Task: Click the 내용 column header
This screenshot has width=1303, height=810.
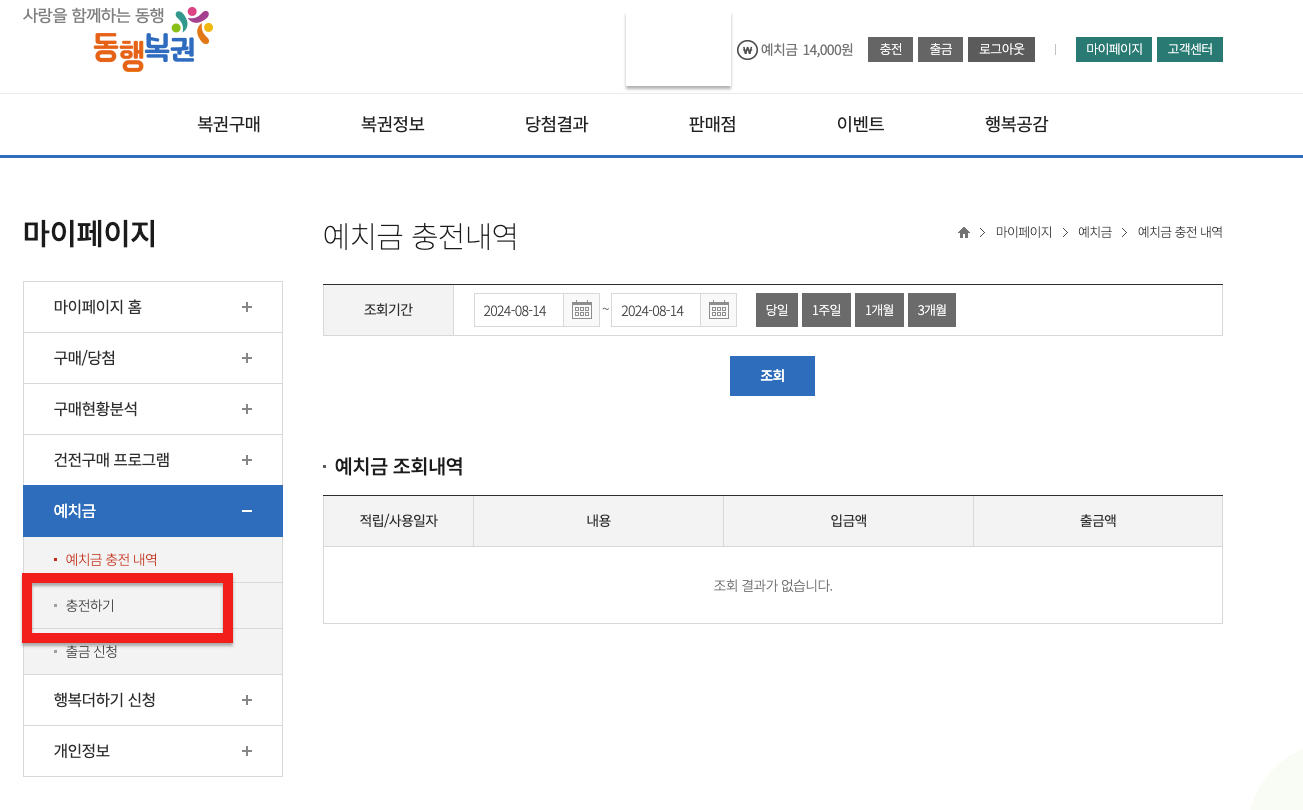Action: (x=599, y=521)
